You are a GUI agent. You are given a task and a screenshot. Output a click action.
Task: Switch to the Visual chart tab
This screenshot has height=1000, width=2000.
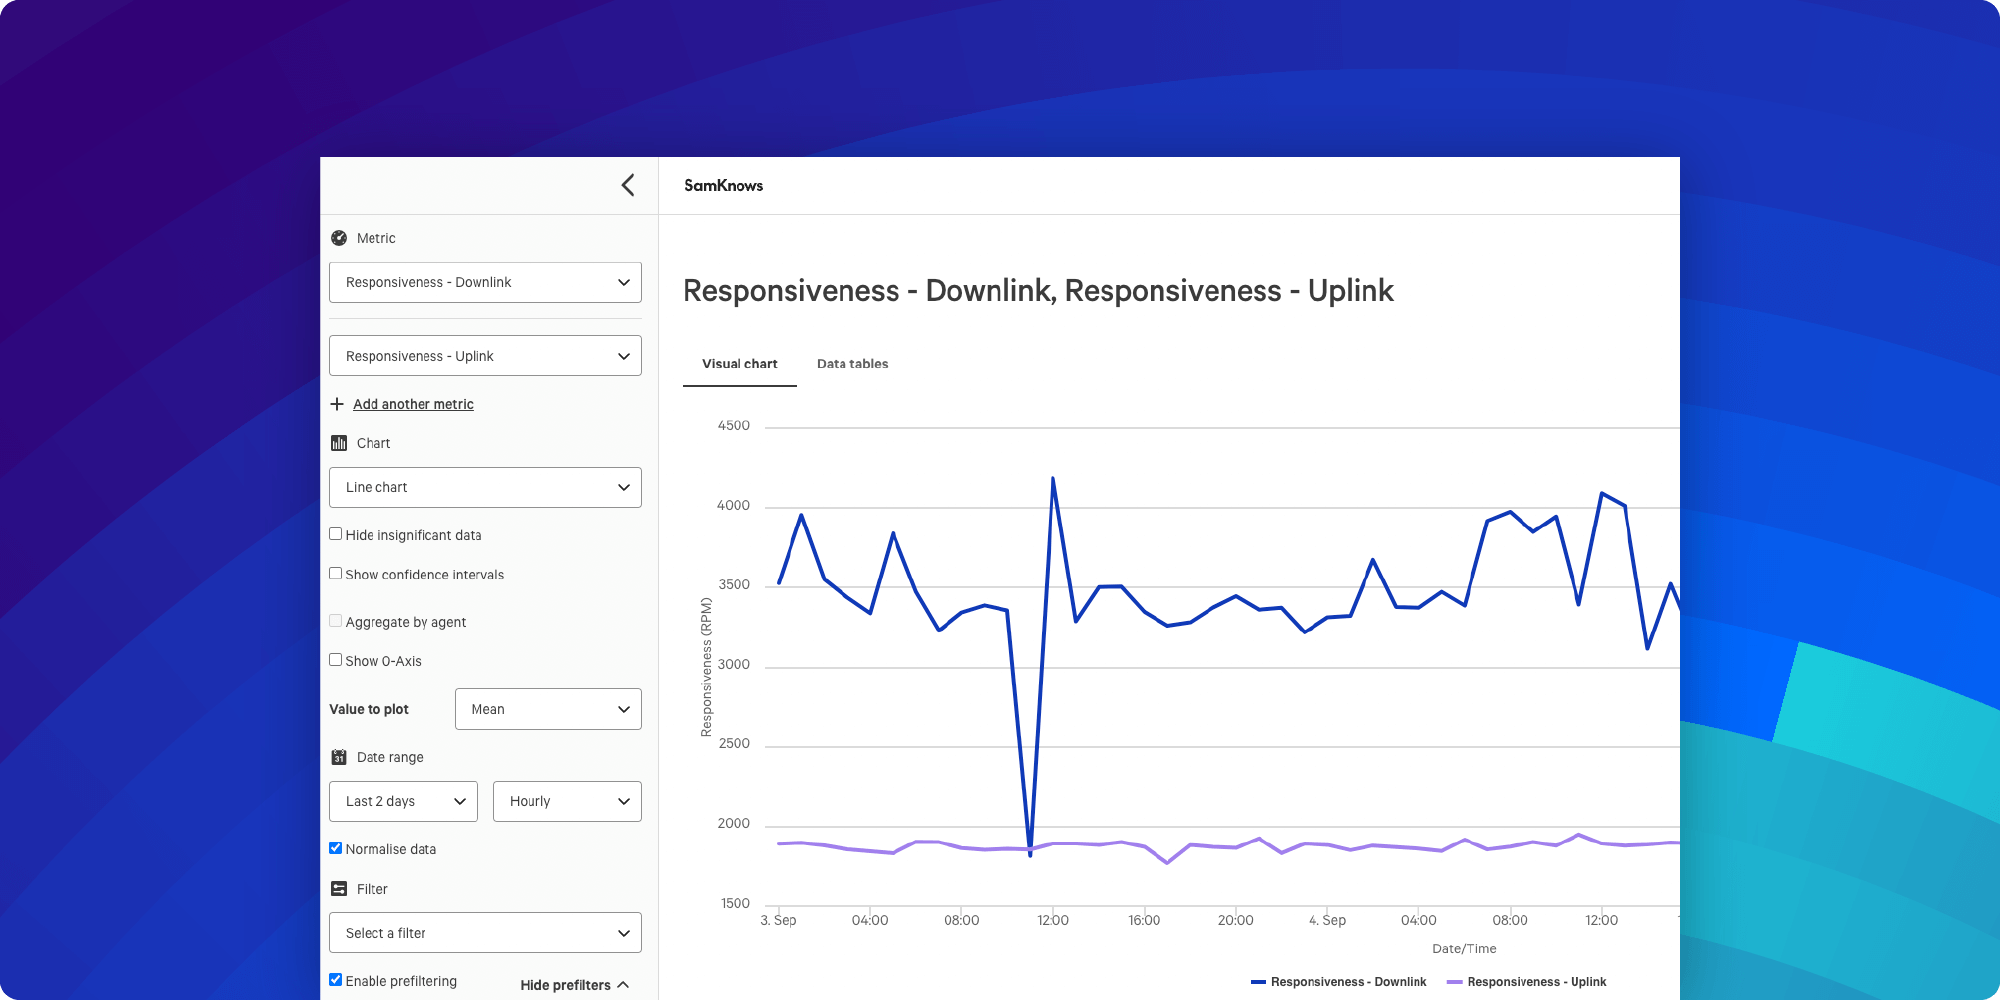coord(739,364)
